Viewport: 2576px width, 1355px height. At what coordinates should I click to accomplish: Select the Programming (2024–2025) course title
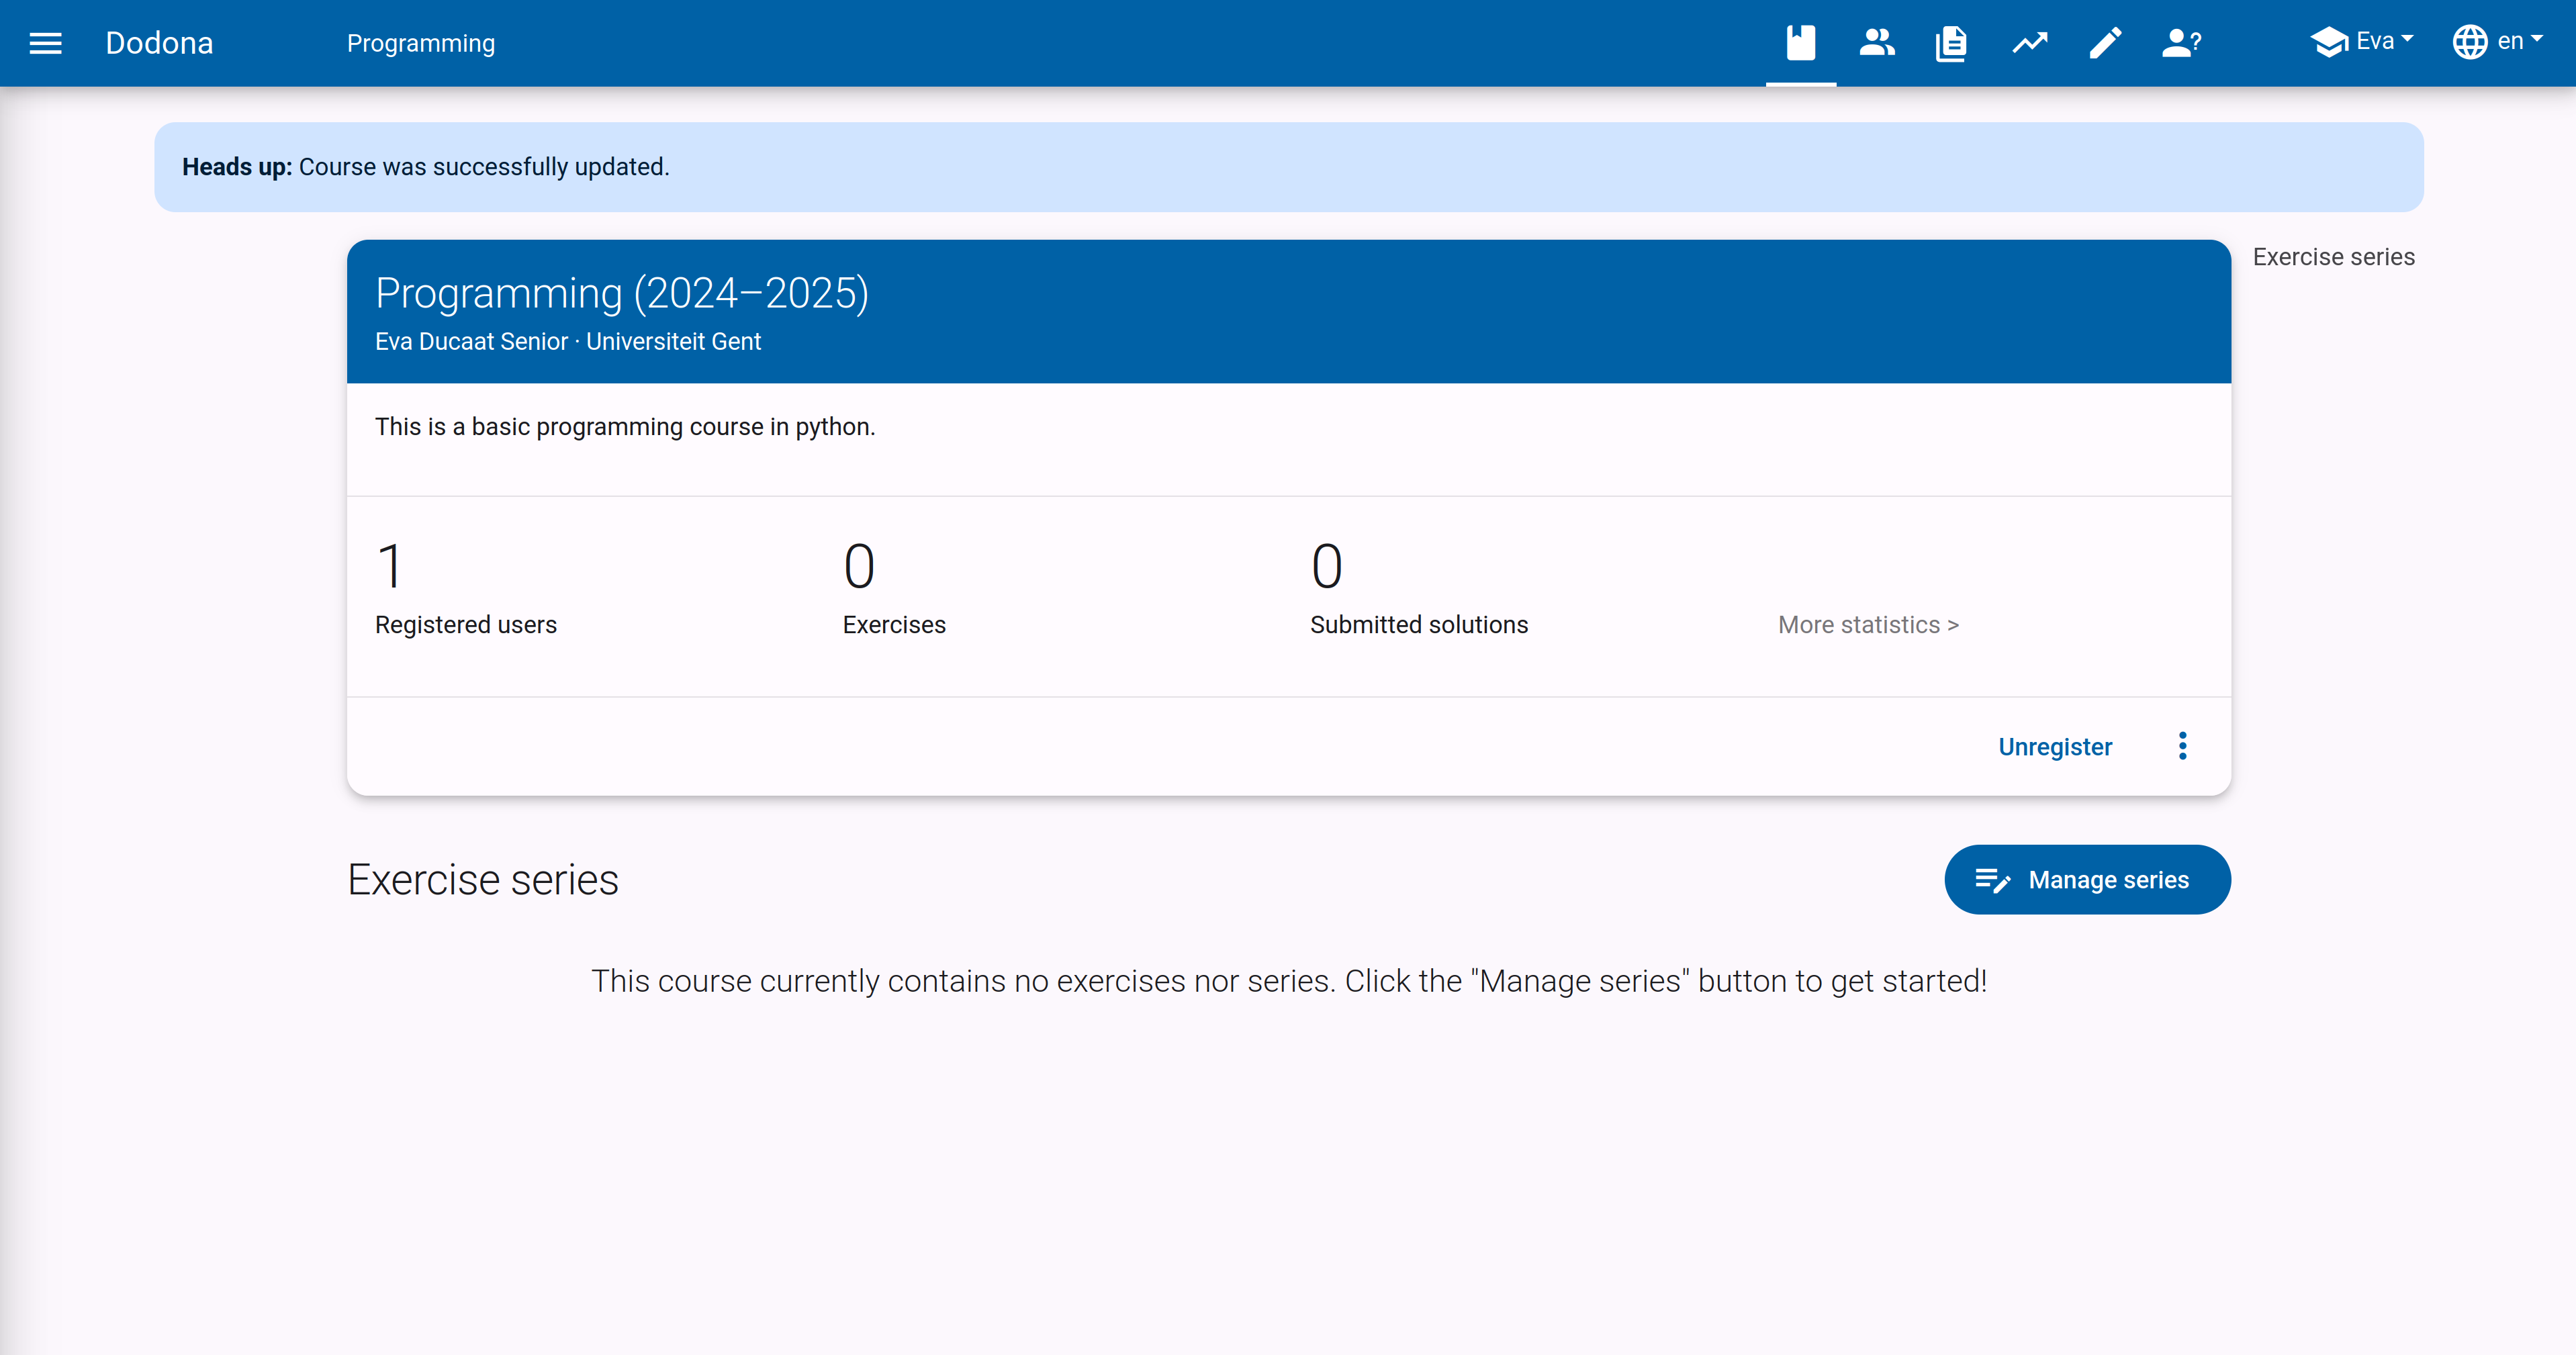[622, 293]
